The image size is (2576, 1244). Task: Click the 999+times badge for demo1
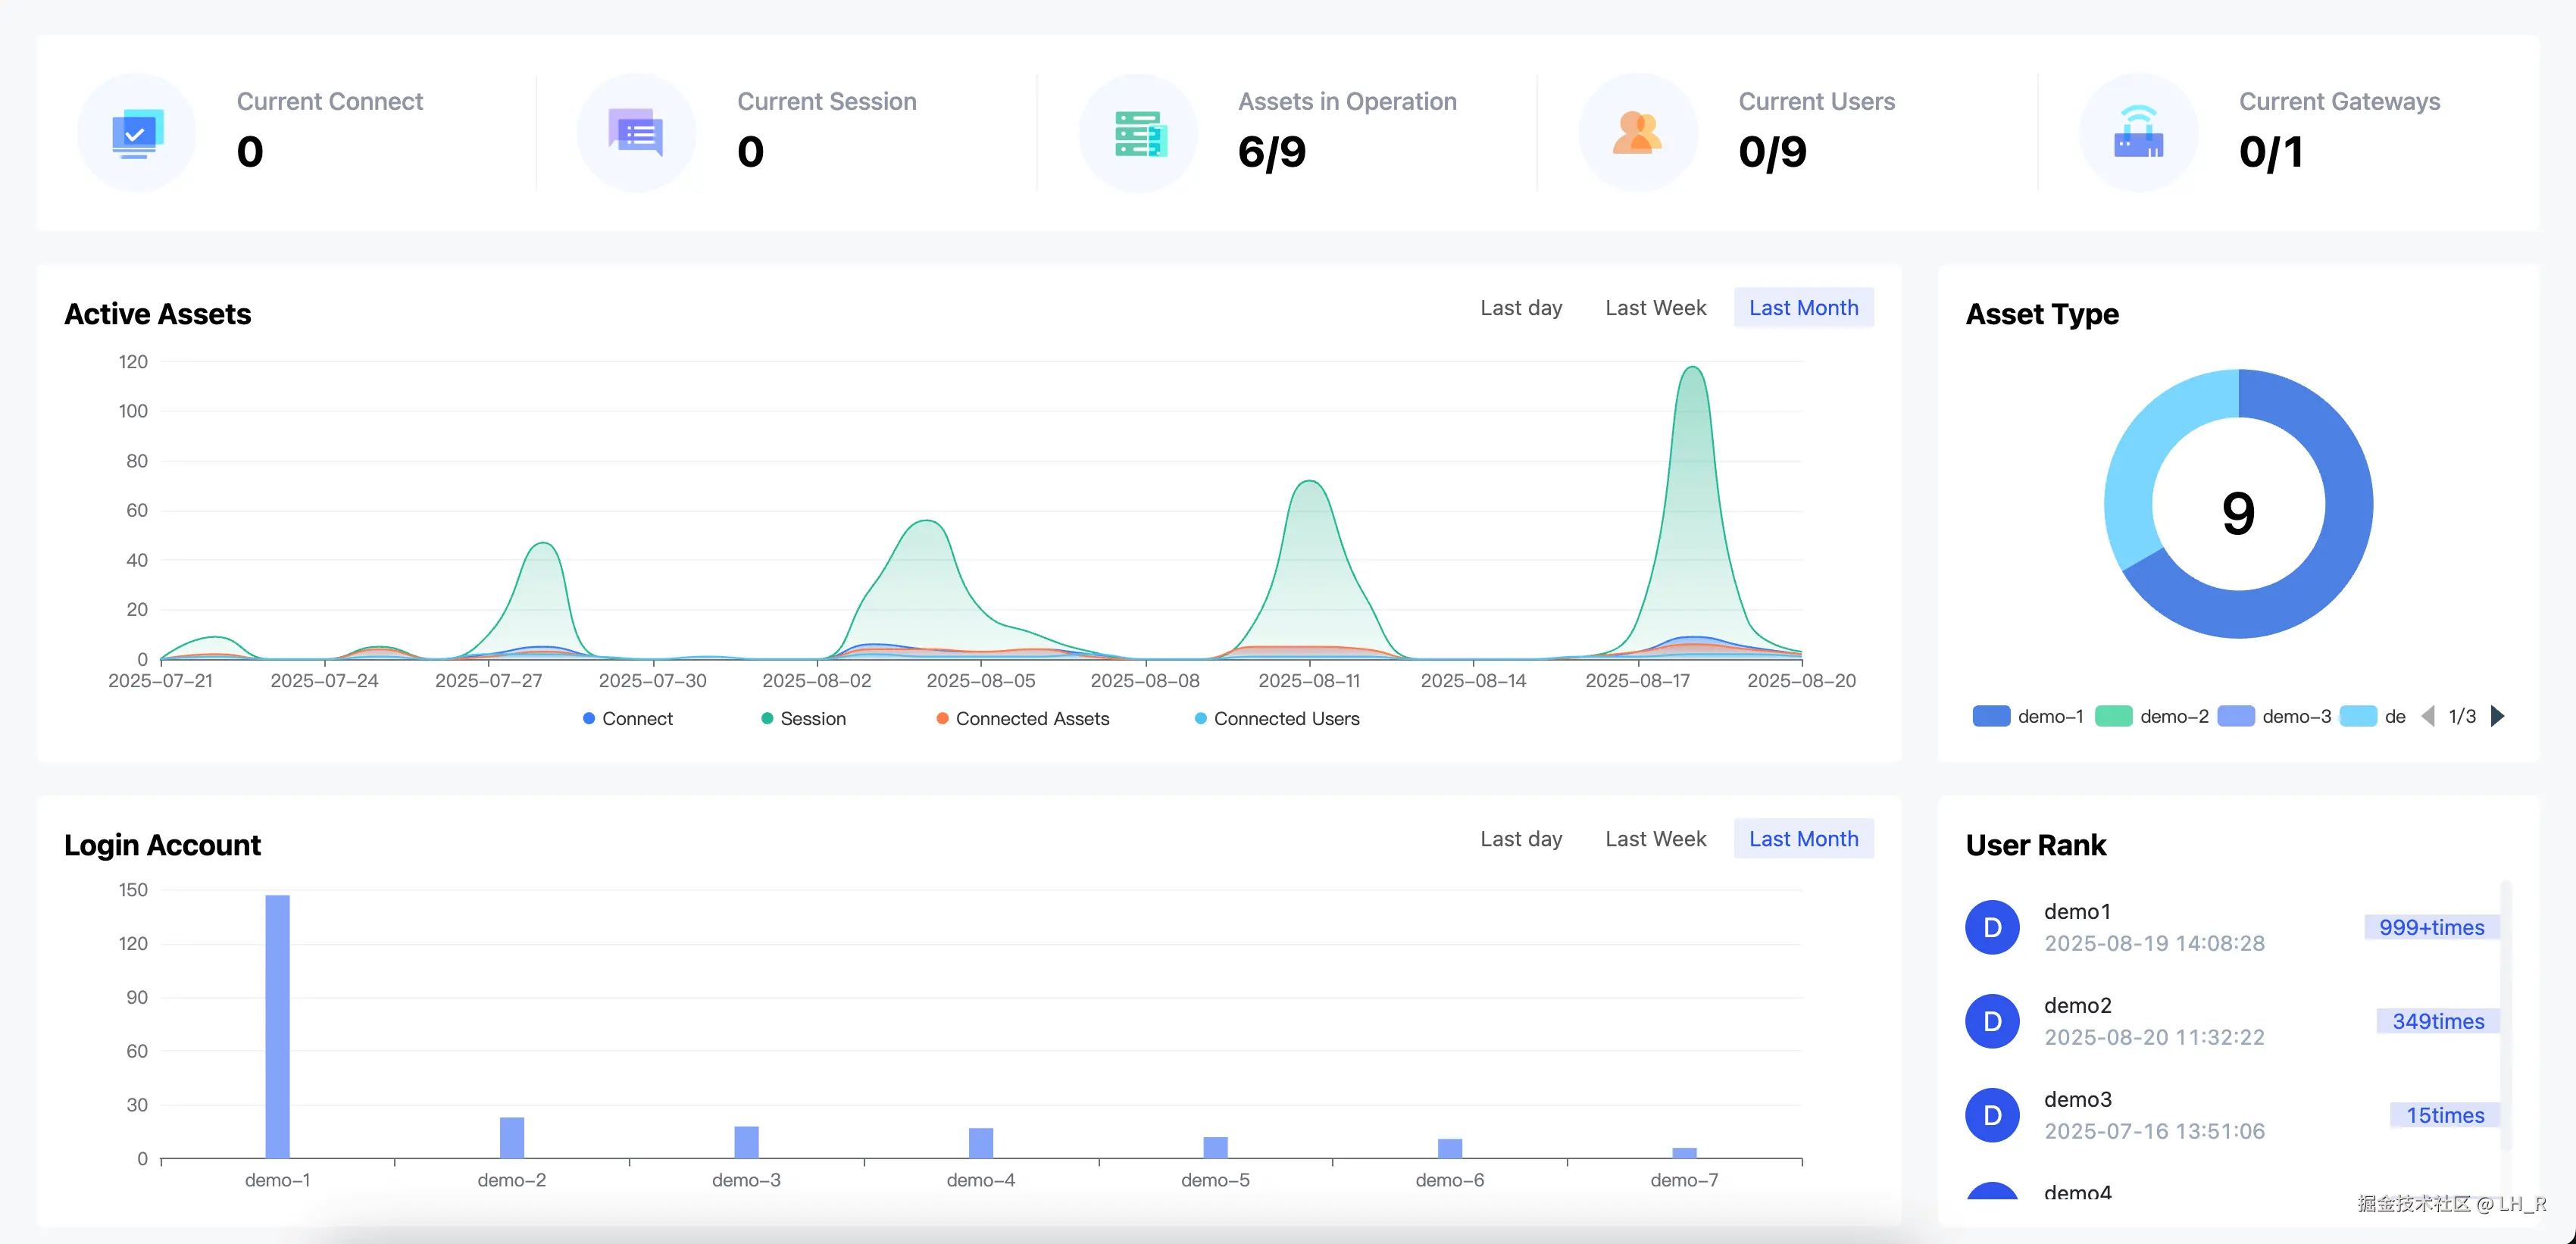click(2431, 927)
